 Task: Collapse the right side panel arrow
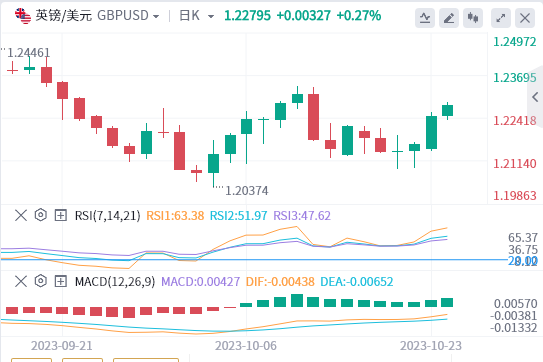coord(535,97)
